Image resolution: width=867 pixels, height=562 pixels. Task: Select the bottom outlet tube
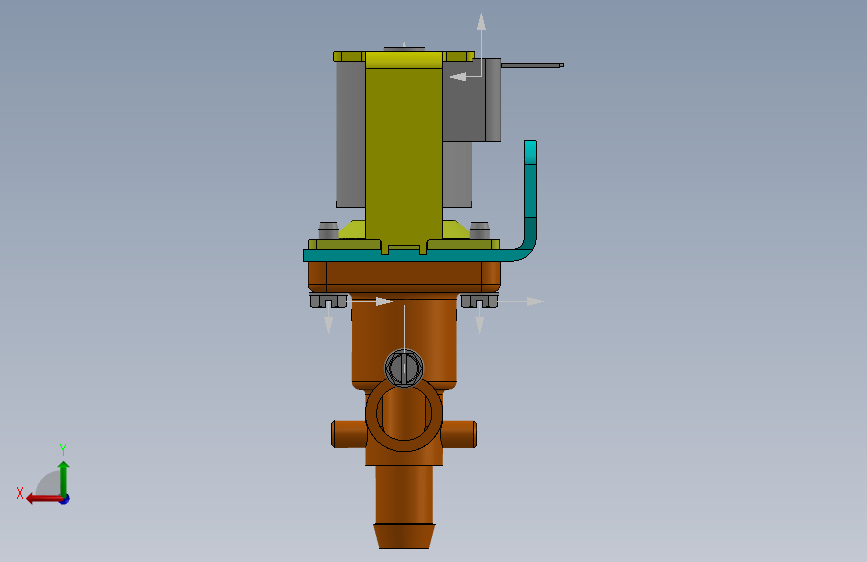404,494
